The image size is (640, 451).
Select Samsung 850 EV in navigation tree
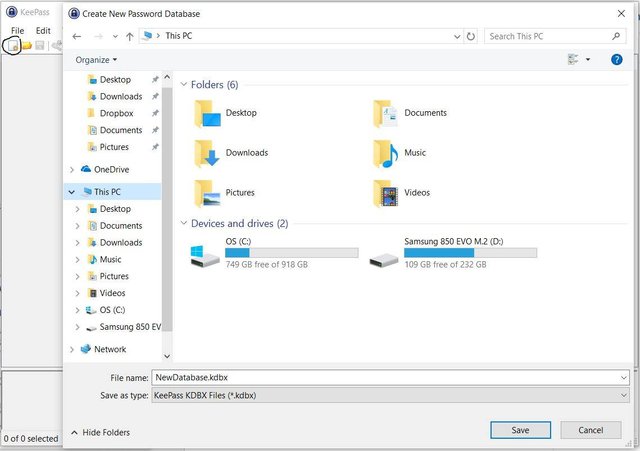point(124,327)
